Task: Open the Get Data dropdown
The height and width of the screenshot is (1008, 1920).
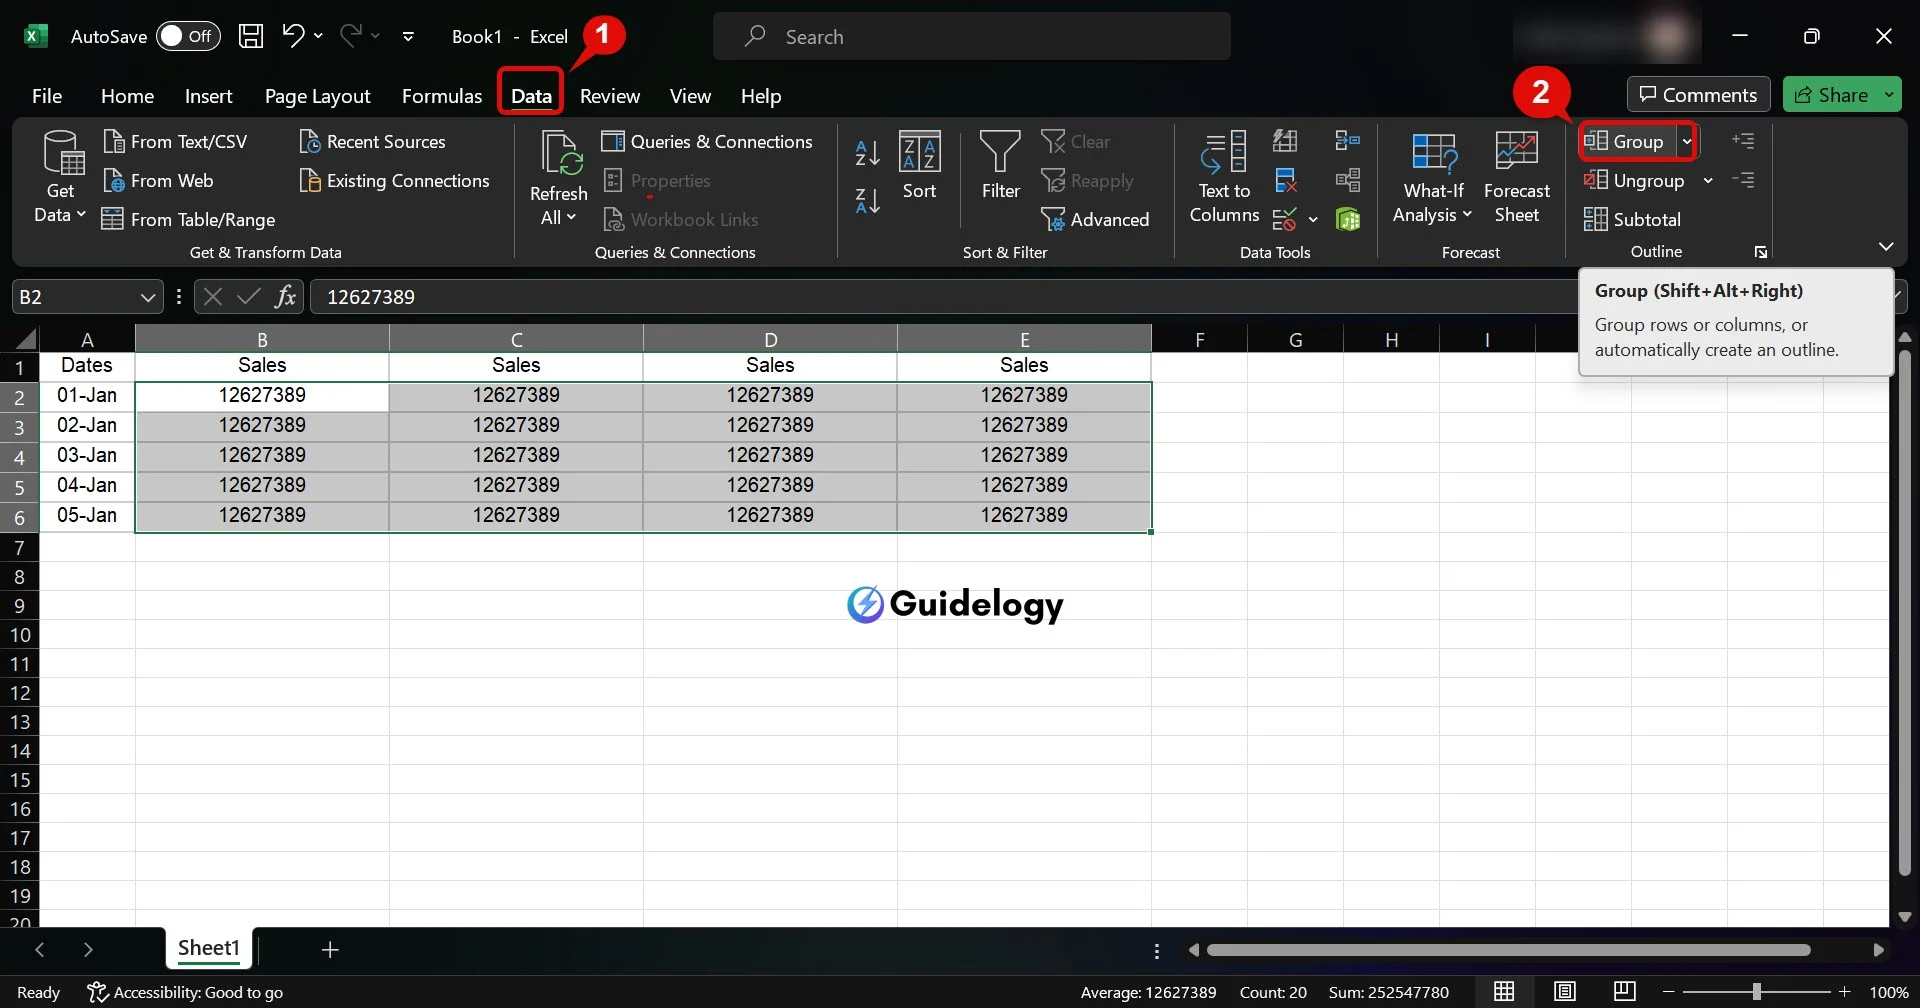Action: coord(61,178)
